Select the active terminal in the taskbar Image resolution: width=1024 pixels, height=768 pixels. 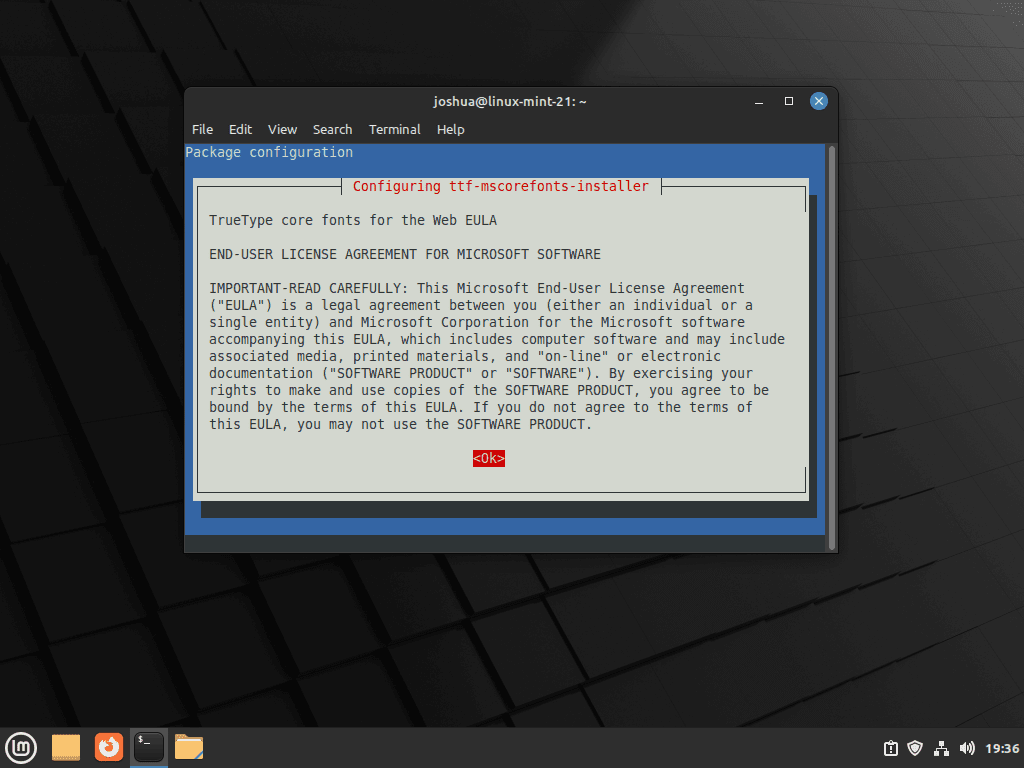click(148, 746)
